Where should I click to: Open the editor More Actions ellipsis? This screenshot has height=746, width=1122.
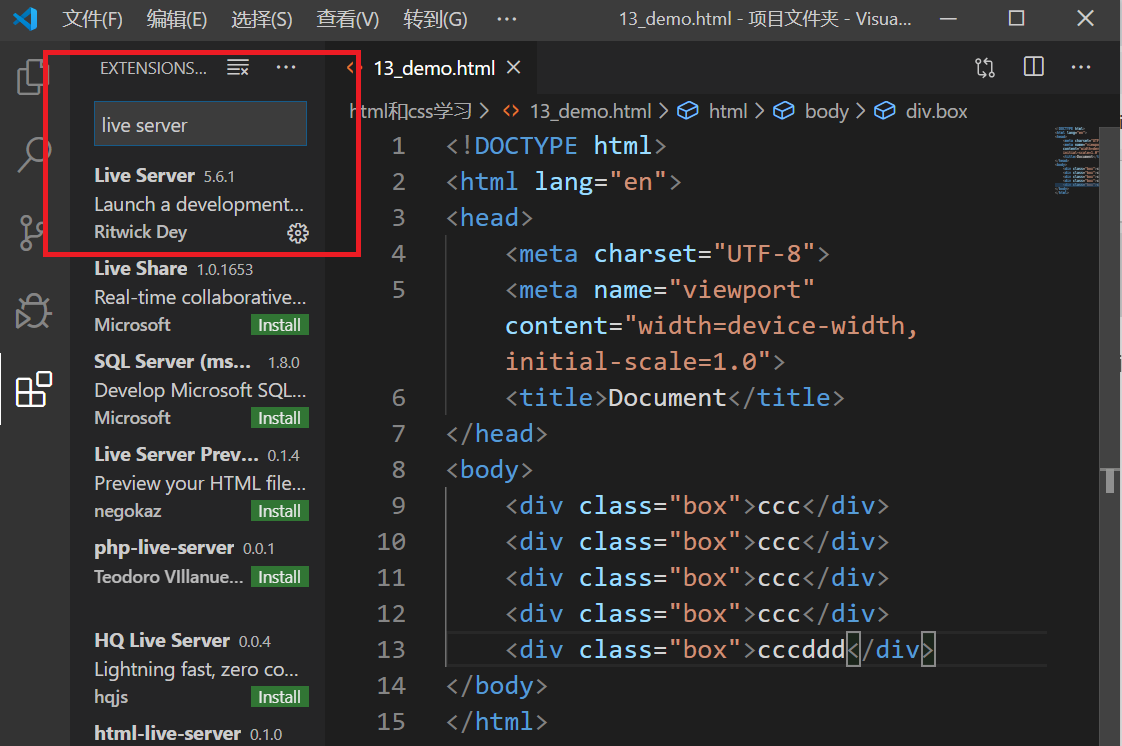click(1080, 67)
